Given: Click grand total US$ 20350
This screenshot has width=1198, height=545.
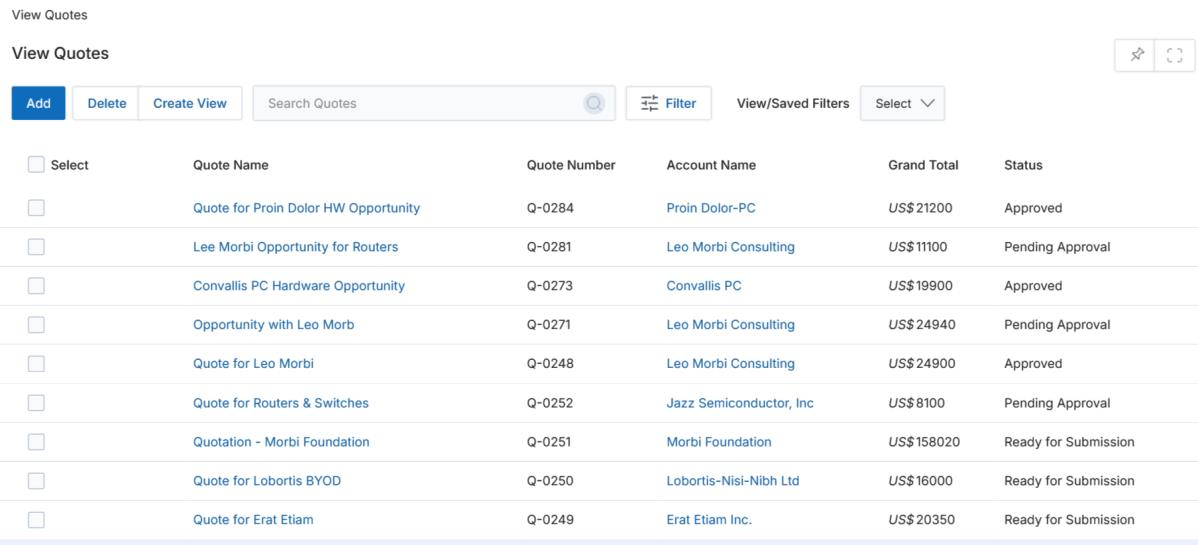Looking at the screenshot, I should [921, 520].
